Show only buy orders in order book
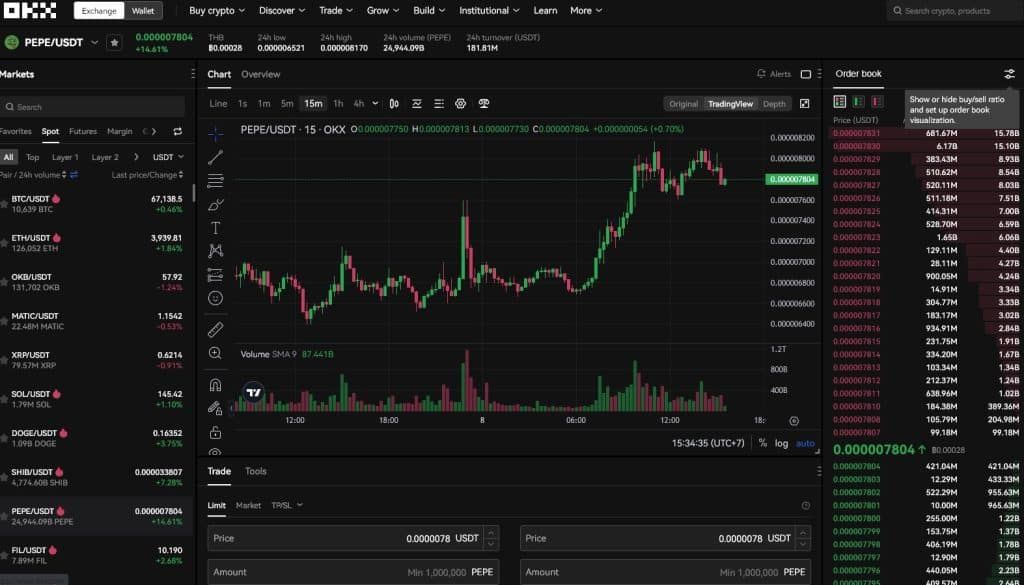The width and height of the screenshot is (1024, 585). [859, 102]
